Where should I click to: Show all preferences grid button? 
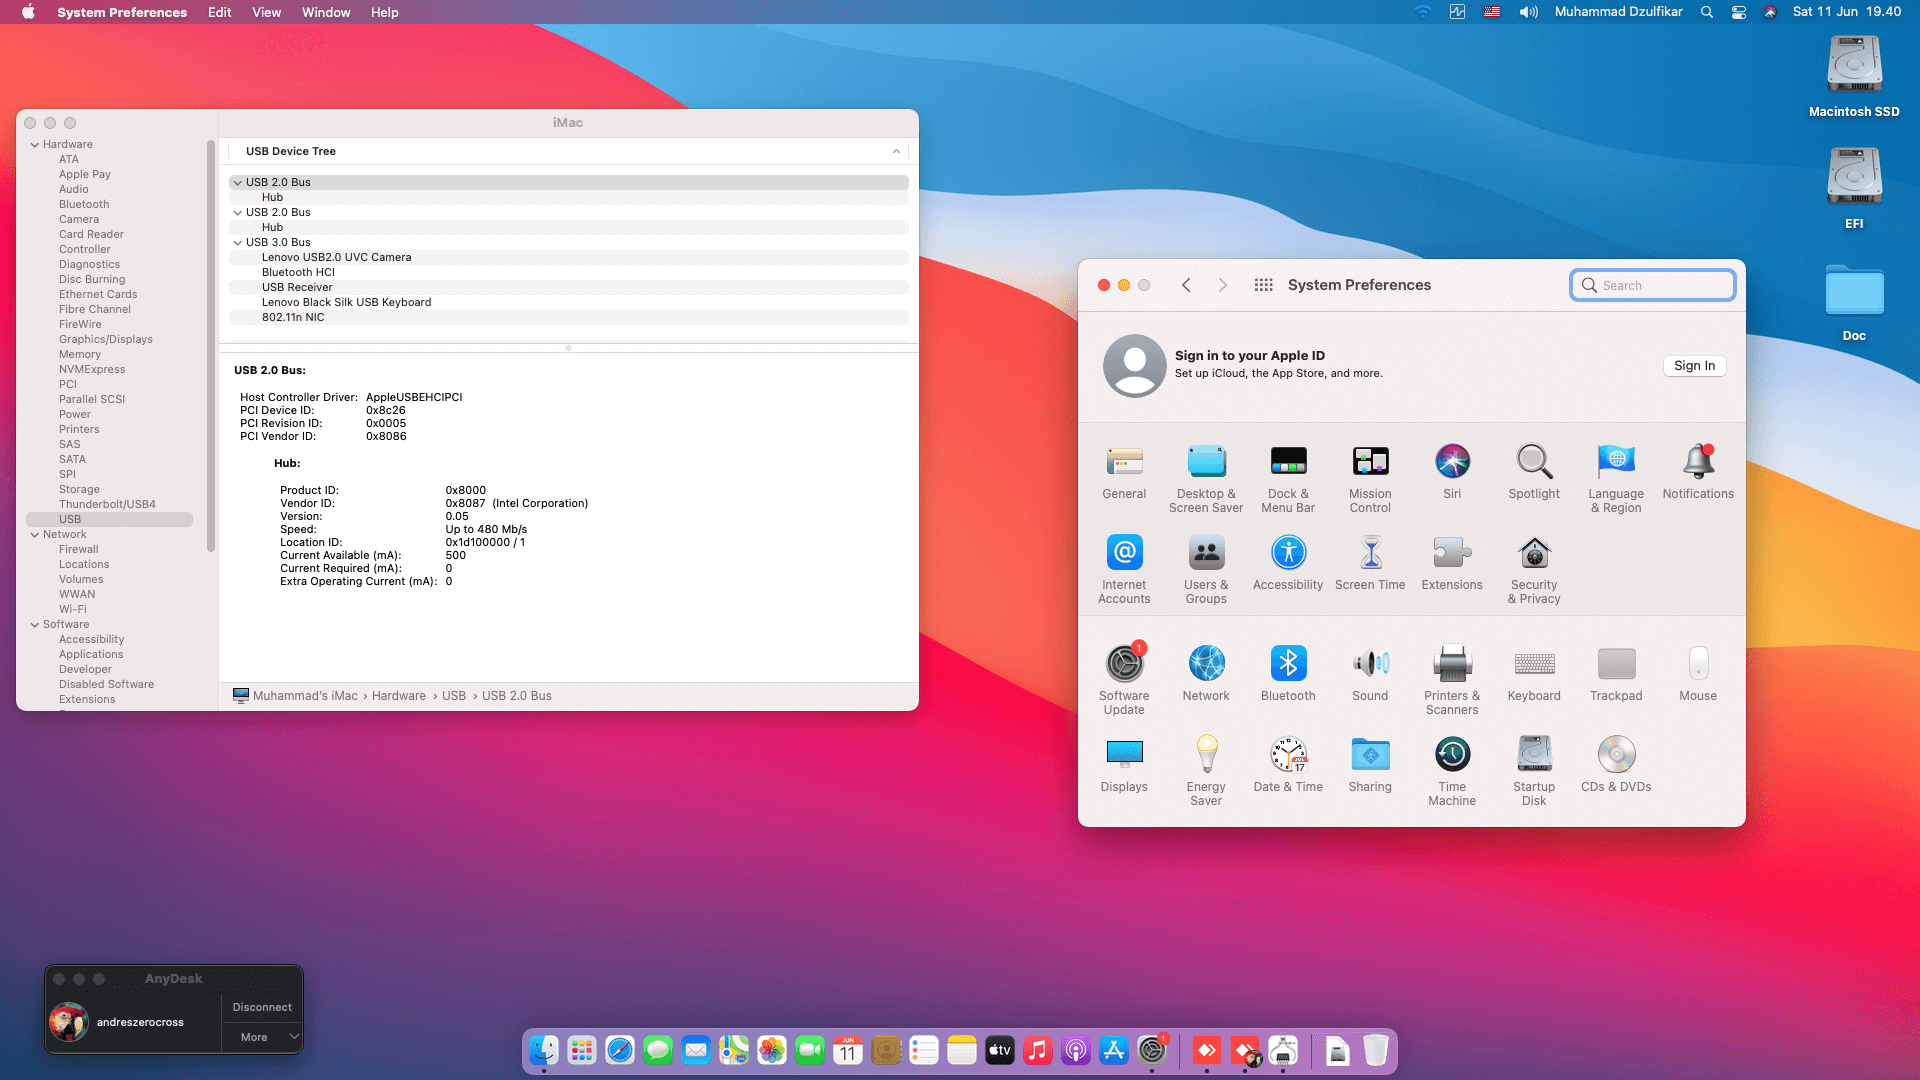pos(1263,285)
